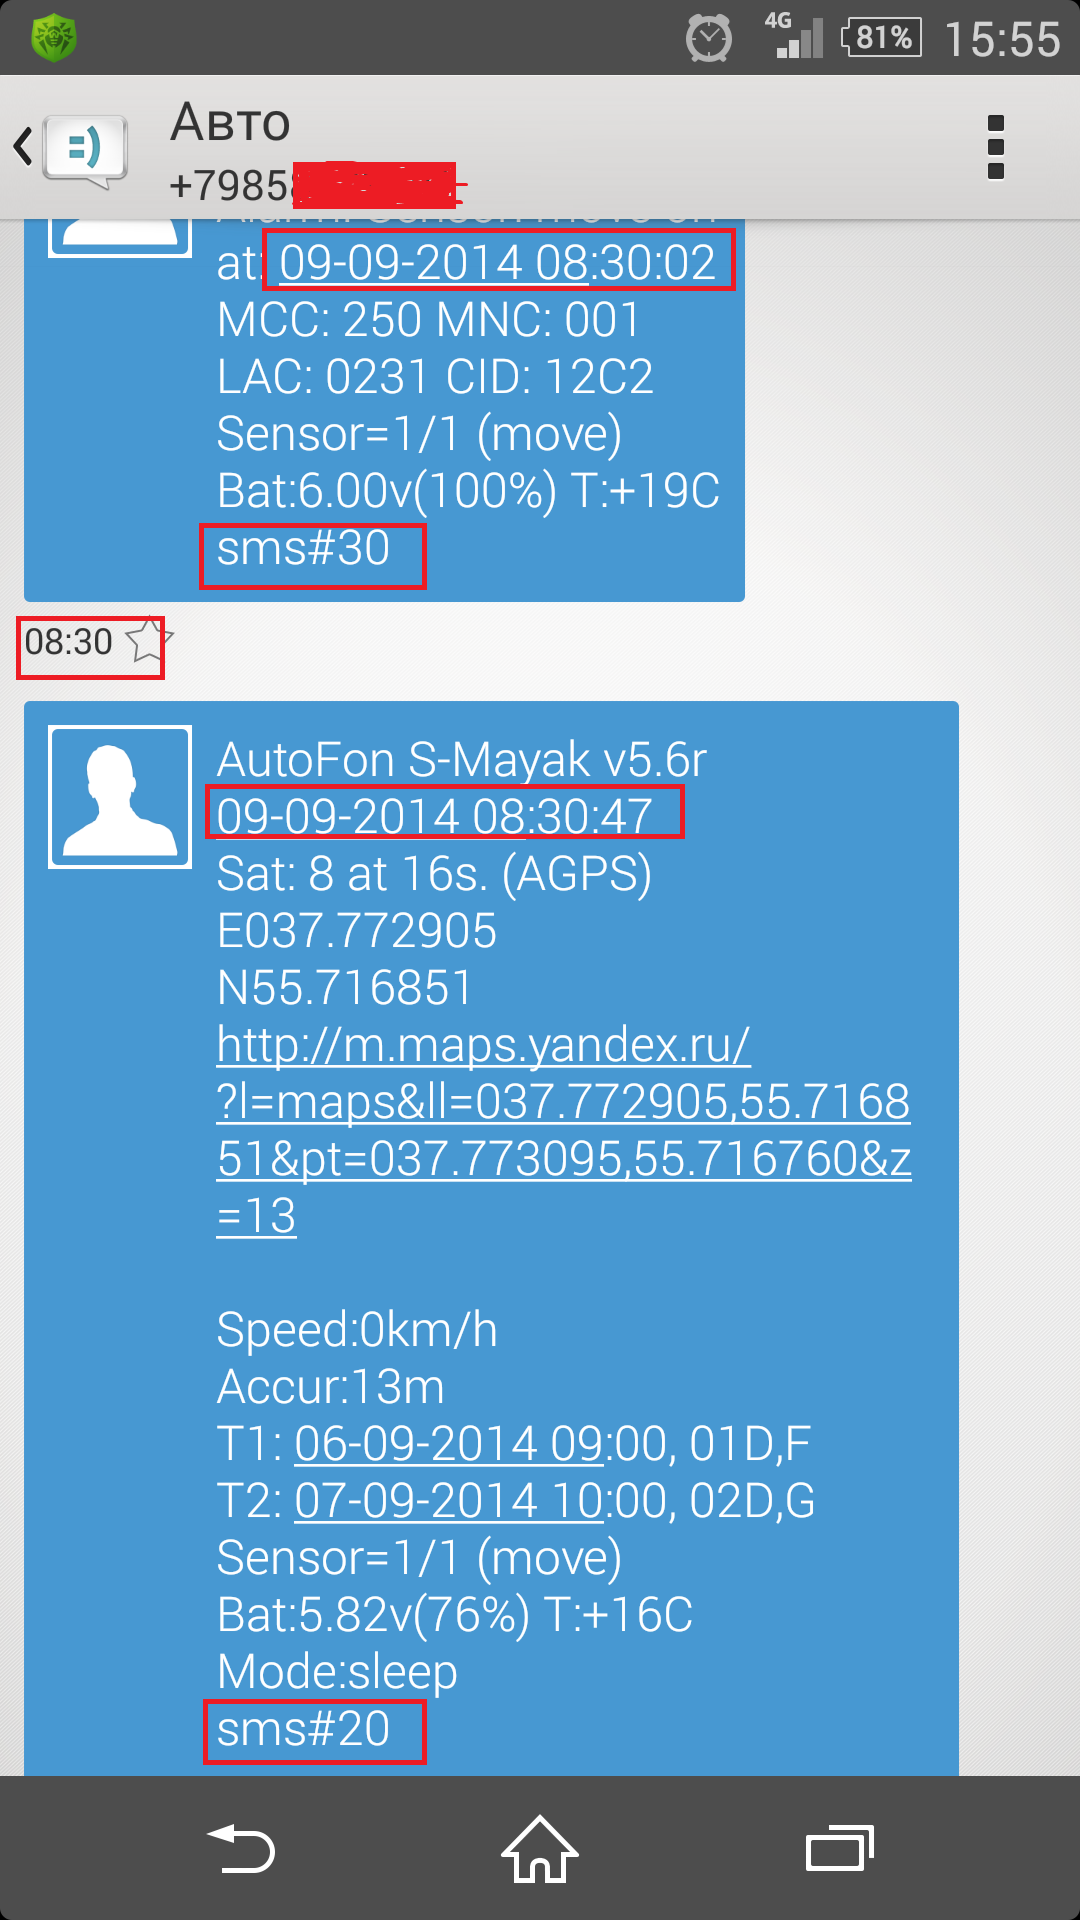Screen dimensions: 1080x1920
Task: Open the three-dot overflow menu
Action: tap(995, 148)
